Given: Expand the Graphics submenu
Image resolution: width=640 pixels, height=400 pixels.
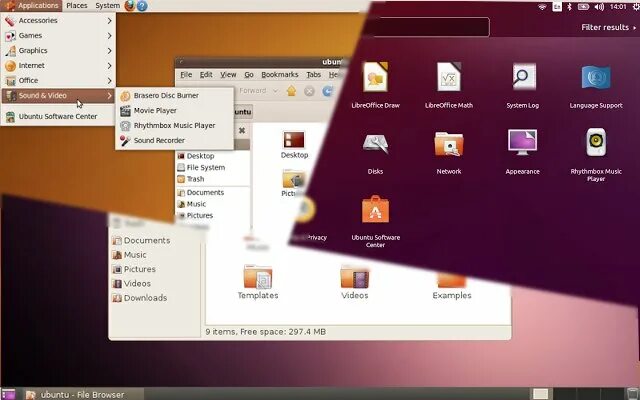Looking at the screenshot, I should click(x=58, y=51).
